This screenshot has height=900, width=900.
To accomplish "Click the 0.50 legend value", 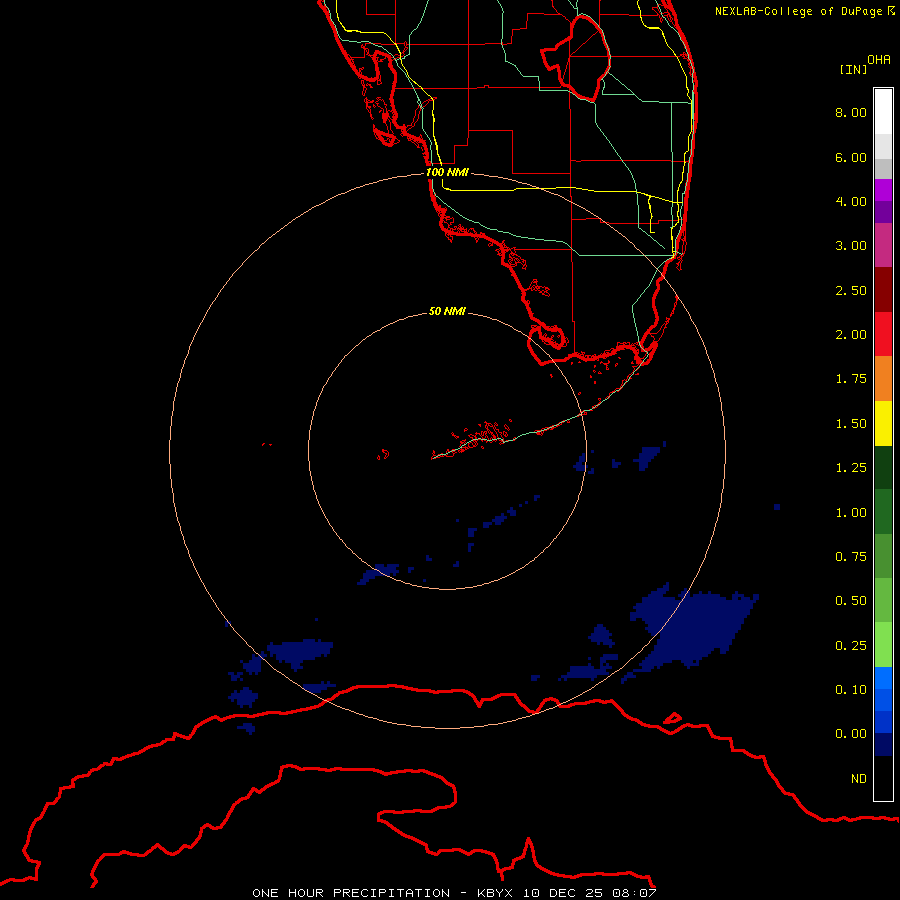I will pos(851,601).
